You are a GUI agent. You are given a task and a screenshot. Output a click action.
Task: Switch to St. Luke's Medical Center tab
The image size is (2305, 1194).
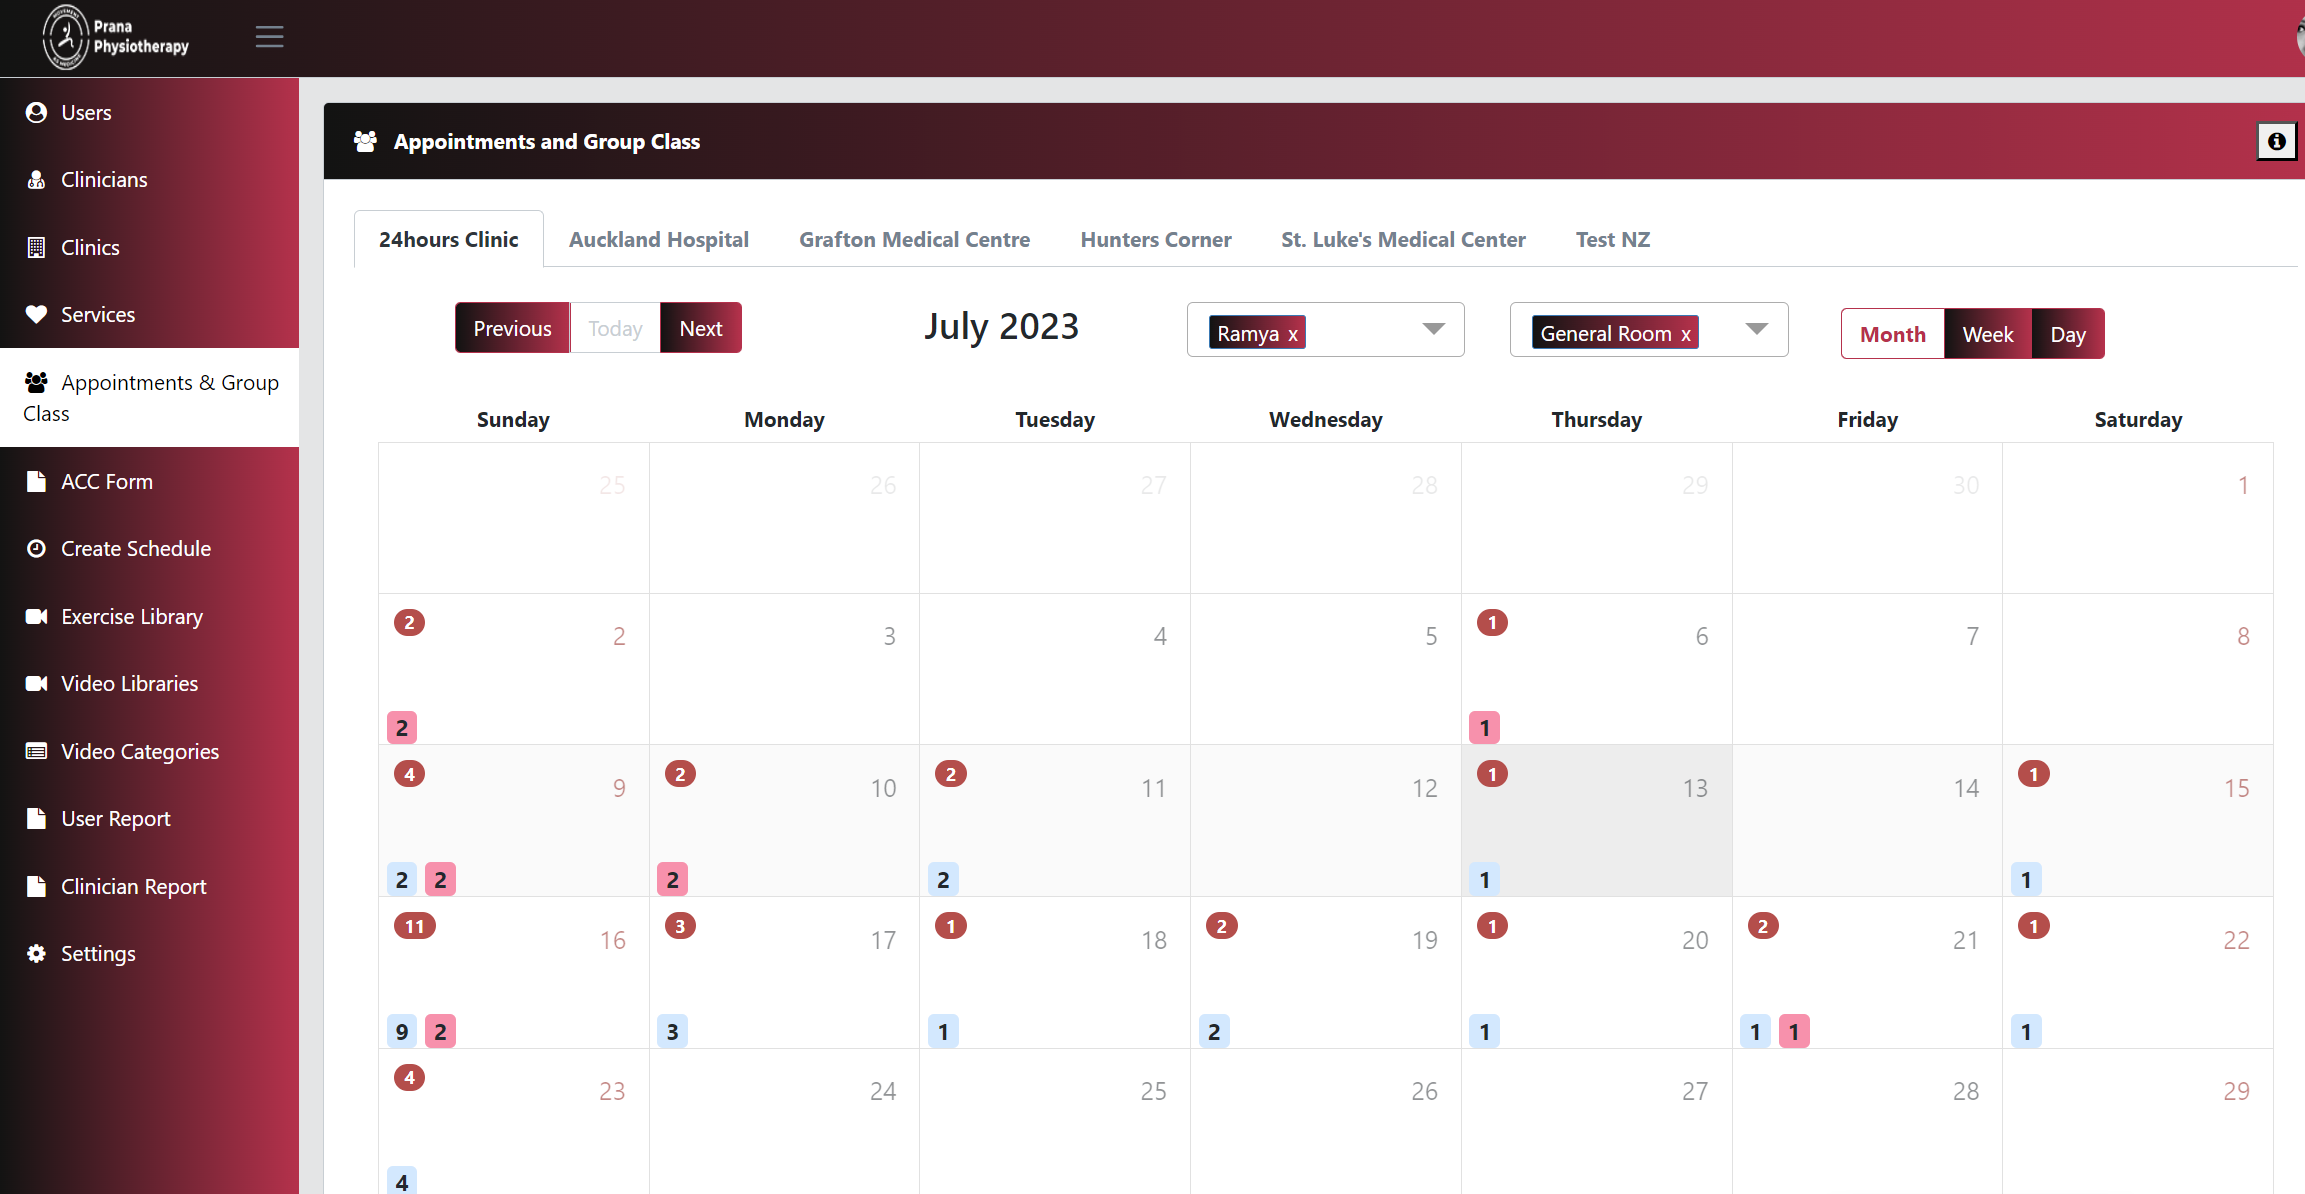[x=1402, y=240]
